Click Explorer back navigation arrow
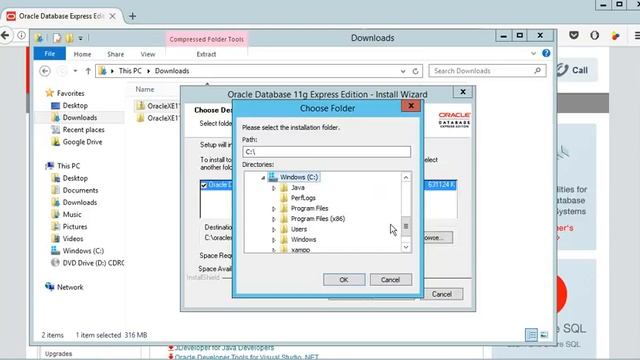Image resolution: width=640 pixels, height=360 pixels. (x=45, y=71)
